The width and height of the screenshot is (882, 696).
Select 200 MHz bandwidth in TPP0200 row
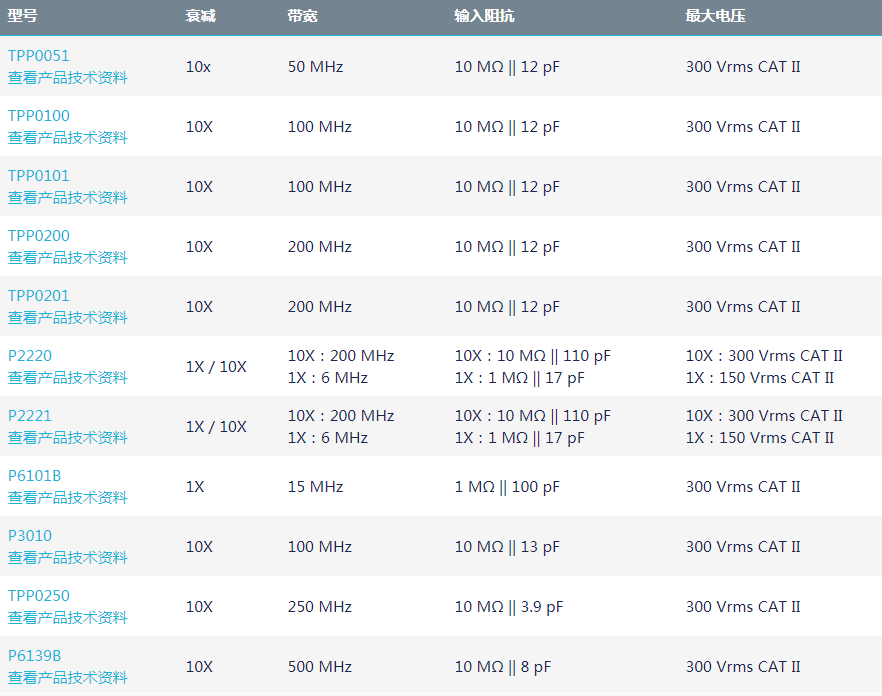(x=320, y=247)
